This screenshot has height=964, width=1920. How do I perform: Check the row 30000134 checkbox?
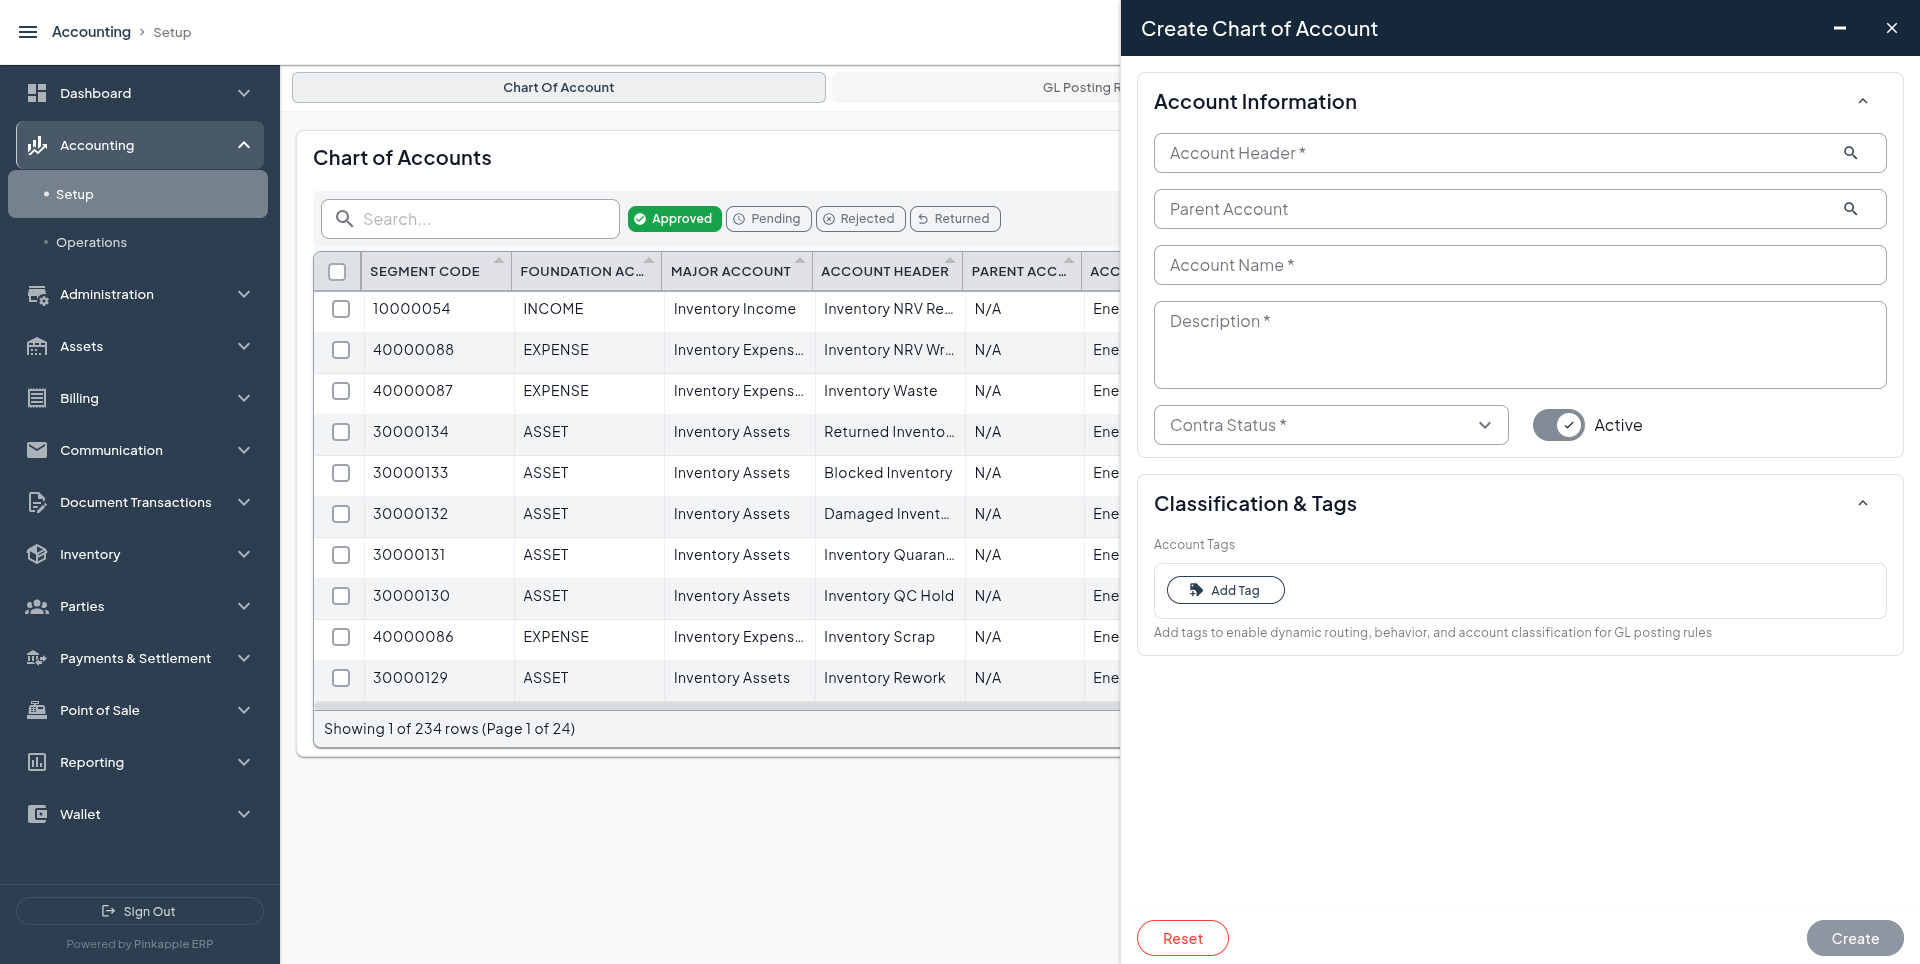coord(341,432)
